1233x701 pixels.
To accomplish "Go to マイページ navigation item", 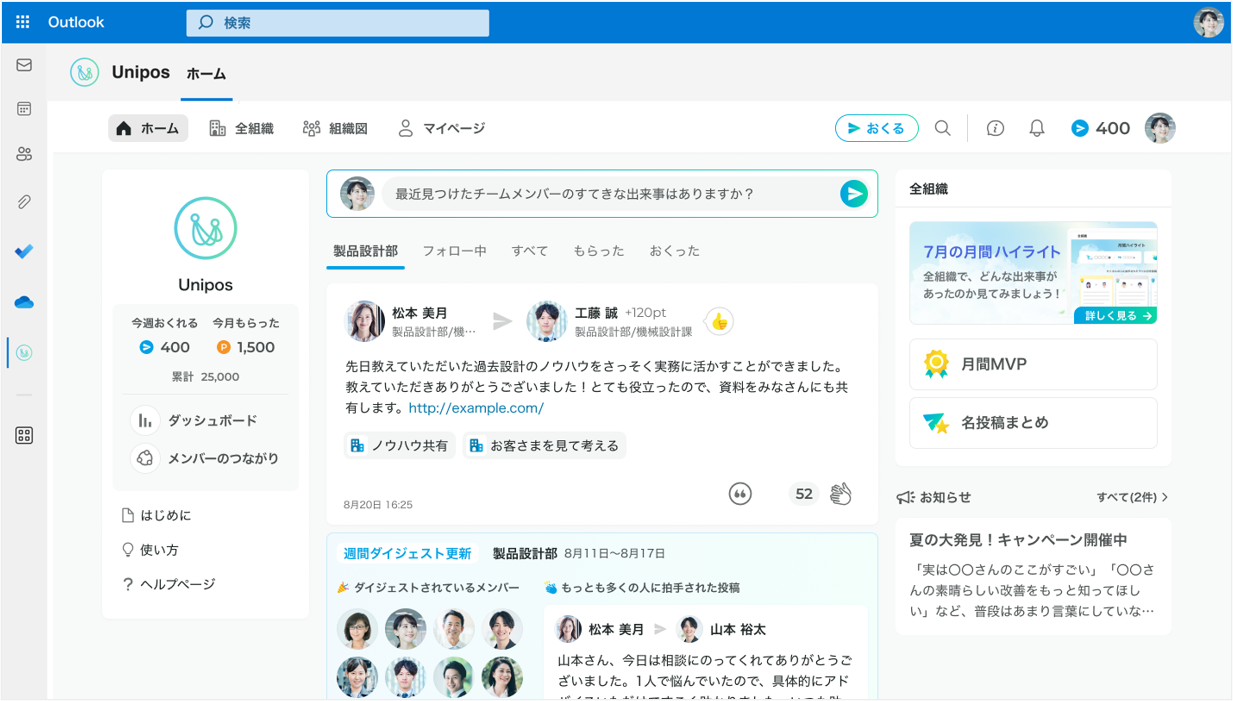I will click(x=441, y=128).
